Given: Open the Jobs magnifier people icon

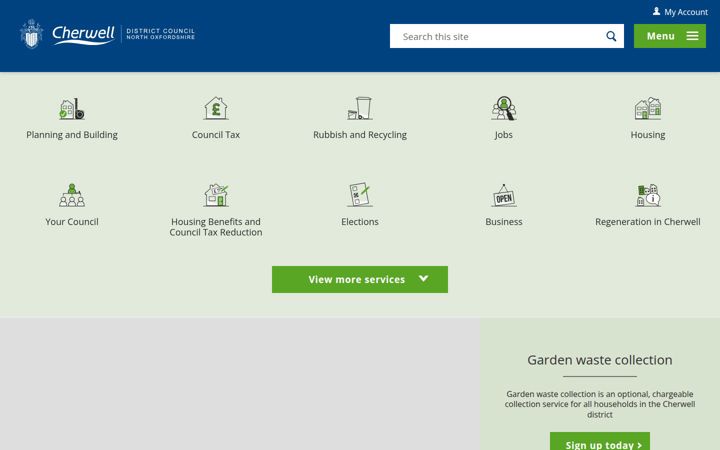Looking at the screenshot, I should click(504, 108).
